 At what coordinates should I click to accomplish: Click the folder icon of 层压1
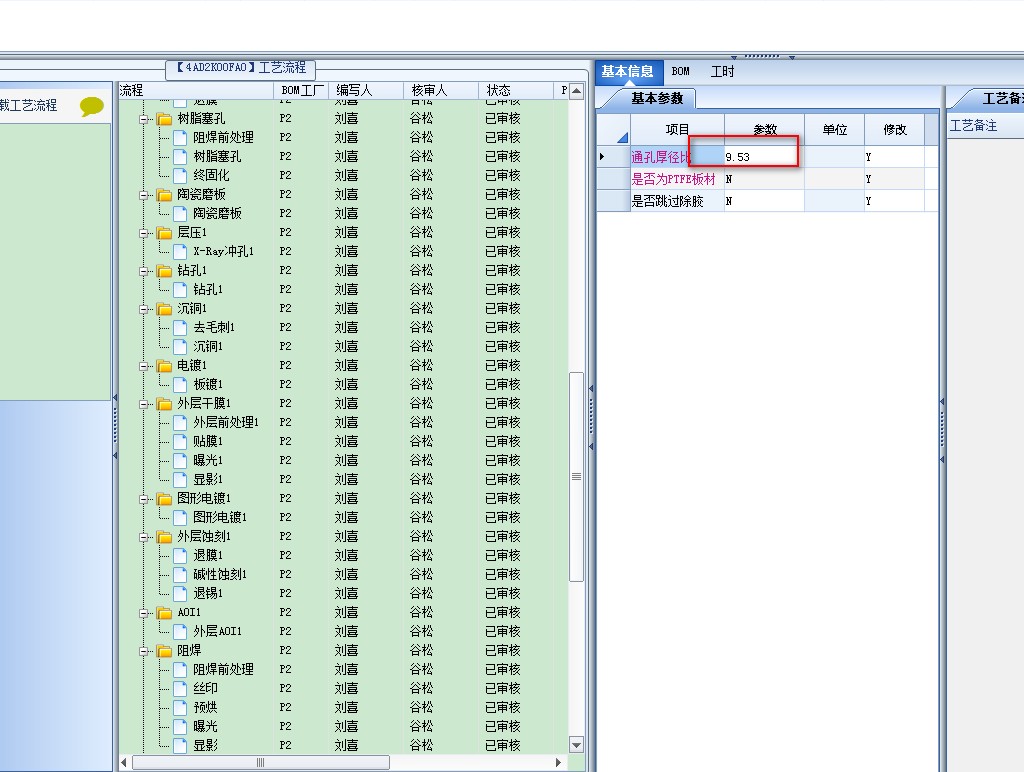[165, 233]
